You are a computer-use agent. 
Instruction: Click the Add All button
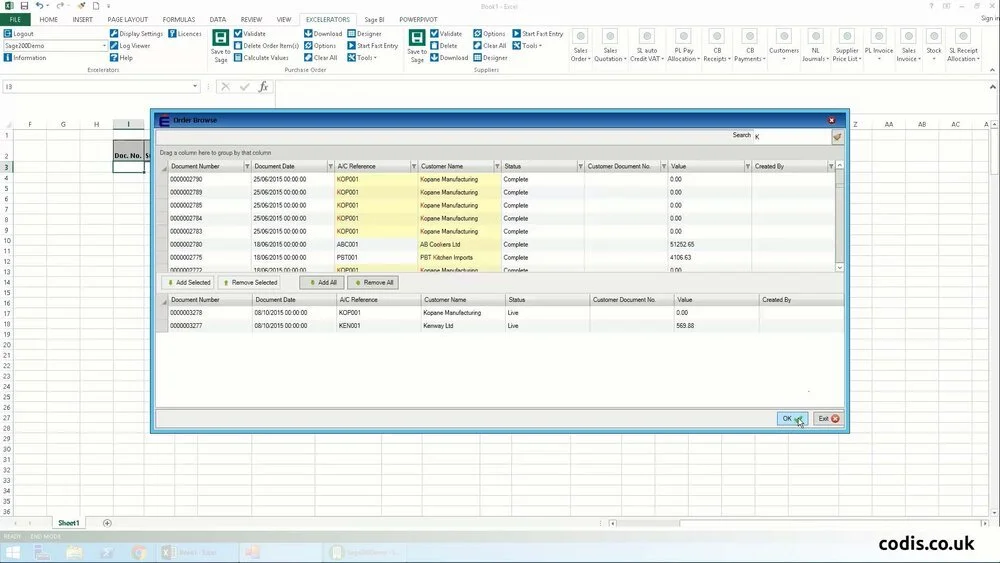click(322, 282)
